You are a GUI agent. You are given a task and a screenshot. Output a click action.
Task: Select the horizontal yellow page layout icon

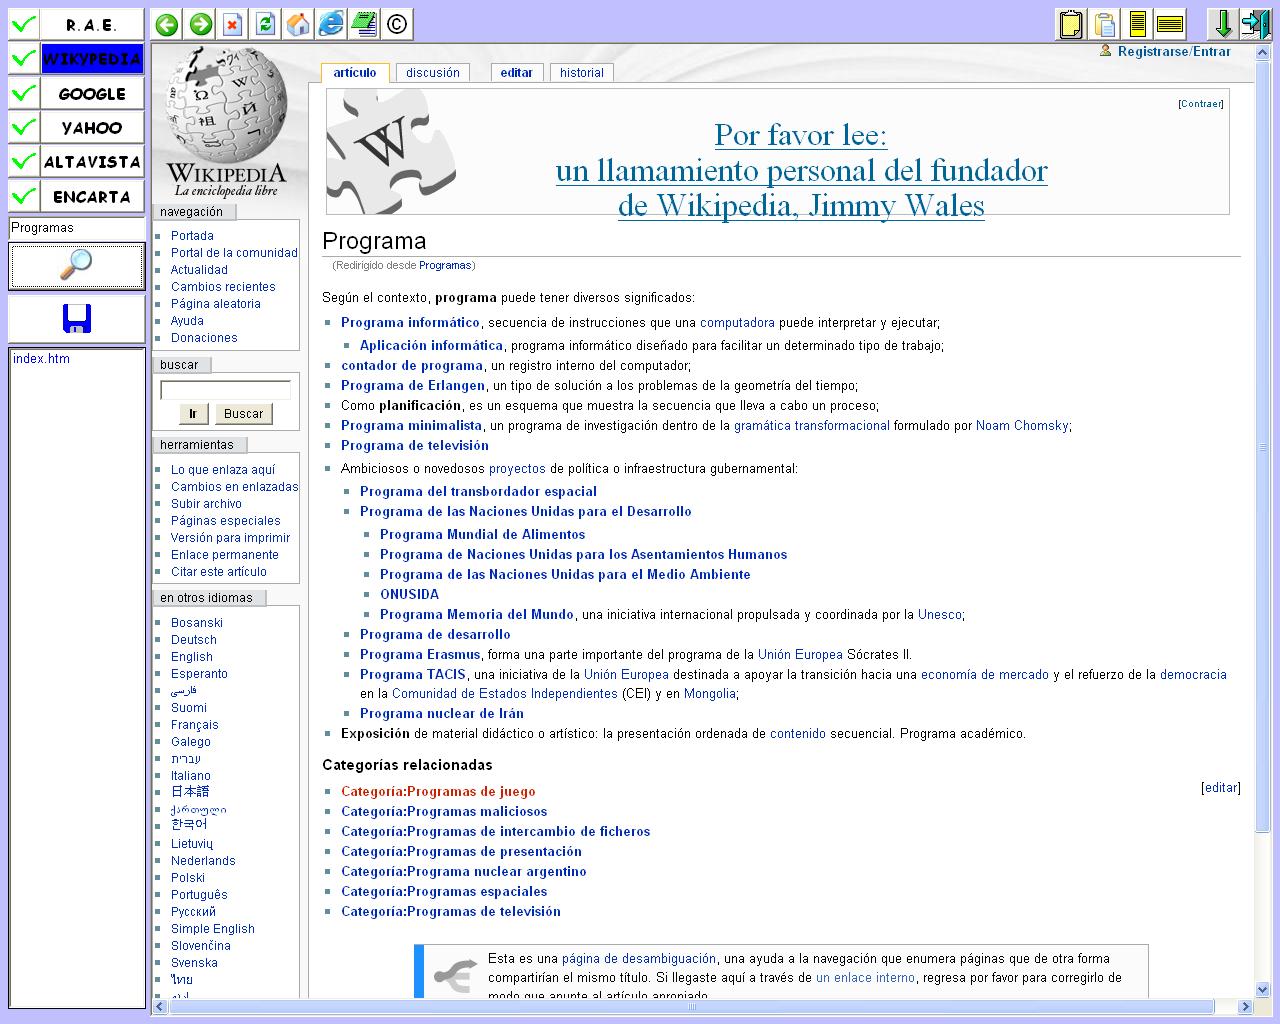(x=1170, y=24)
